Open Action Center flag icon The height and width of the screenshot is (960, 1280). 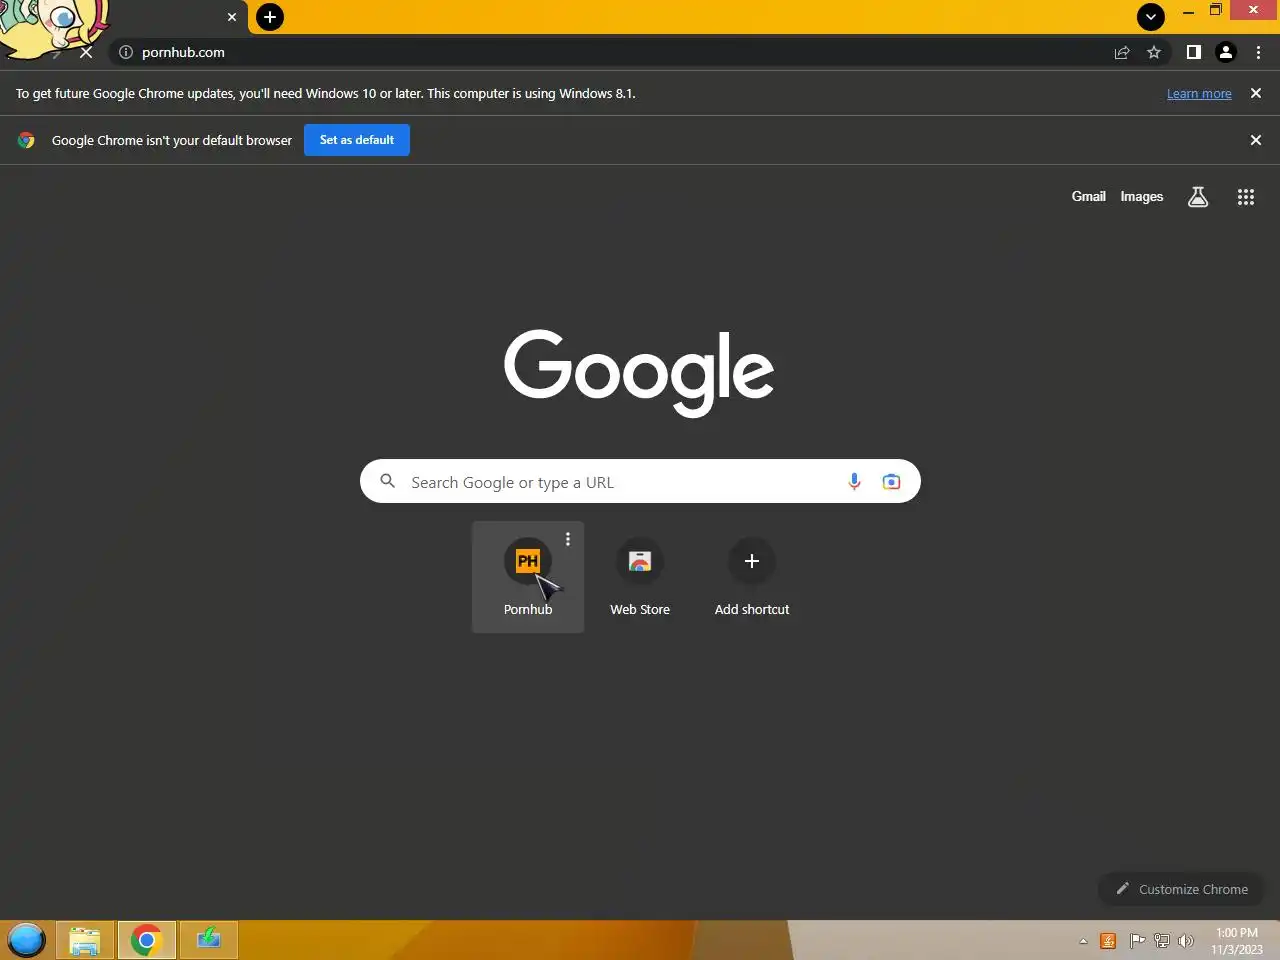point(1137,941)
